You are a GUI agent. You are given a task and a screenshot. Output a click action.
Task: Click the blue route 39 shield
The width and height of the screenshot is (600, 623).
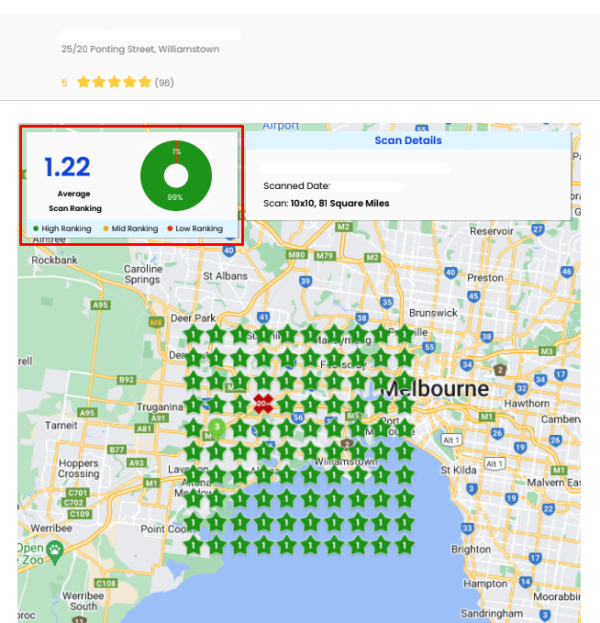pos(305,282)
